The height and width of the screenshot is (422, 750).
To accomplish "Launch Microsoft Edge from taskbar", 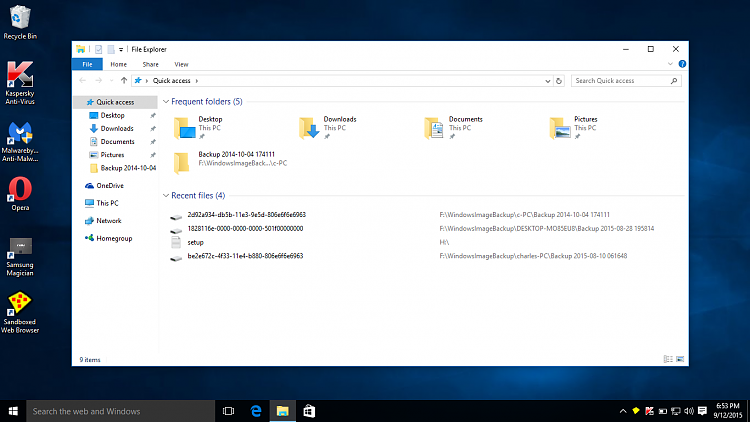I will point(256,411).
